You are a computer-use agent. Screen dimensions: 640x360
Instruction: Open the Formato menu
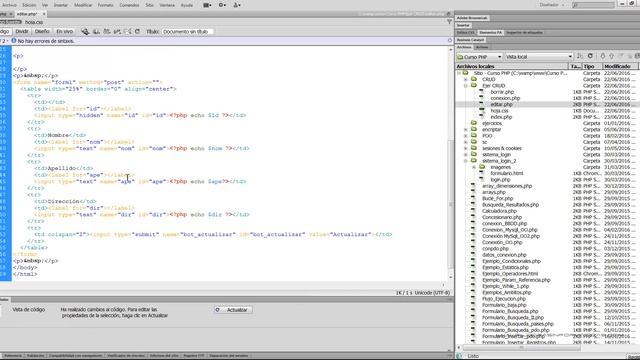tap(105, 5)
